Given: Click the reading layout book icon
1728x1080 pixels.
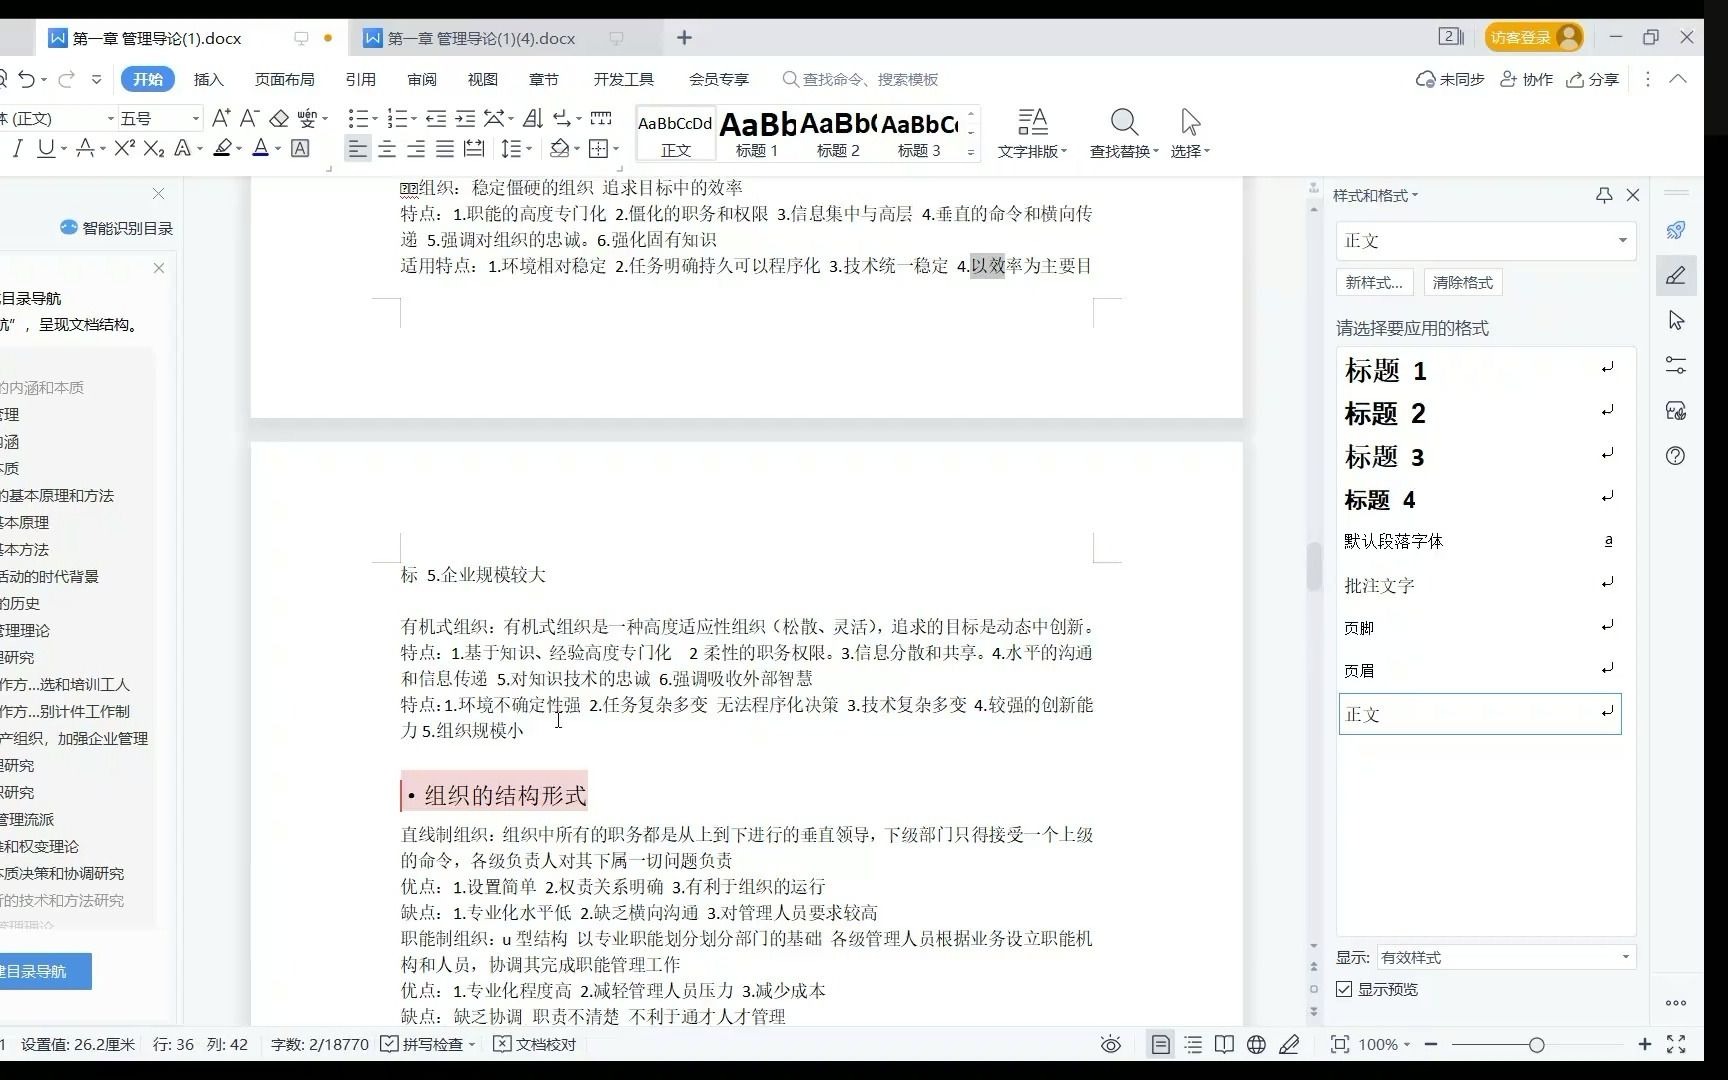Looking at the screenshot, I should 1224,1044.
